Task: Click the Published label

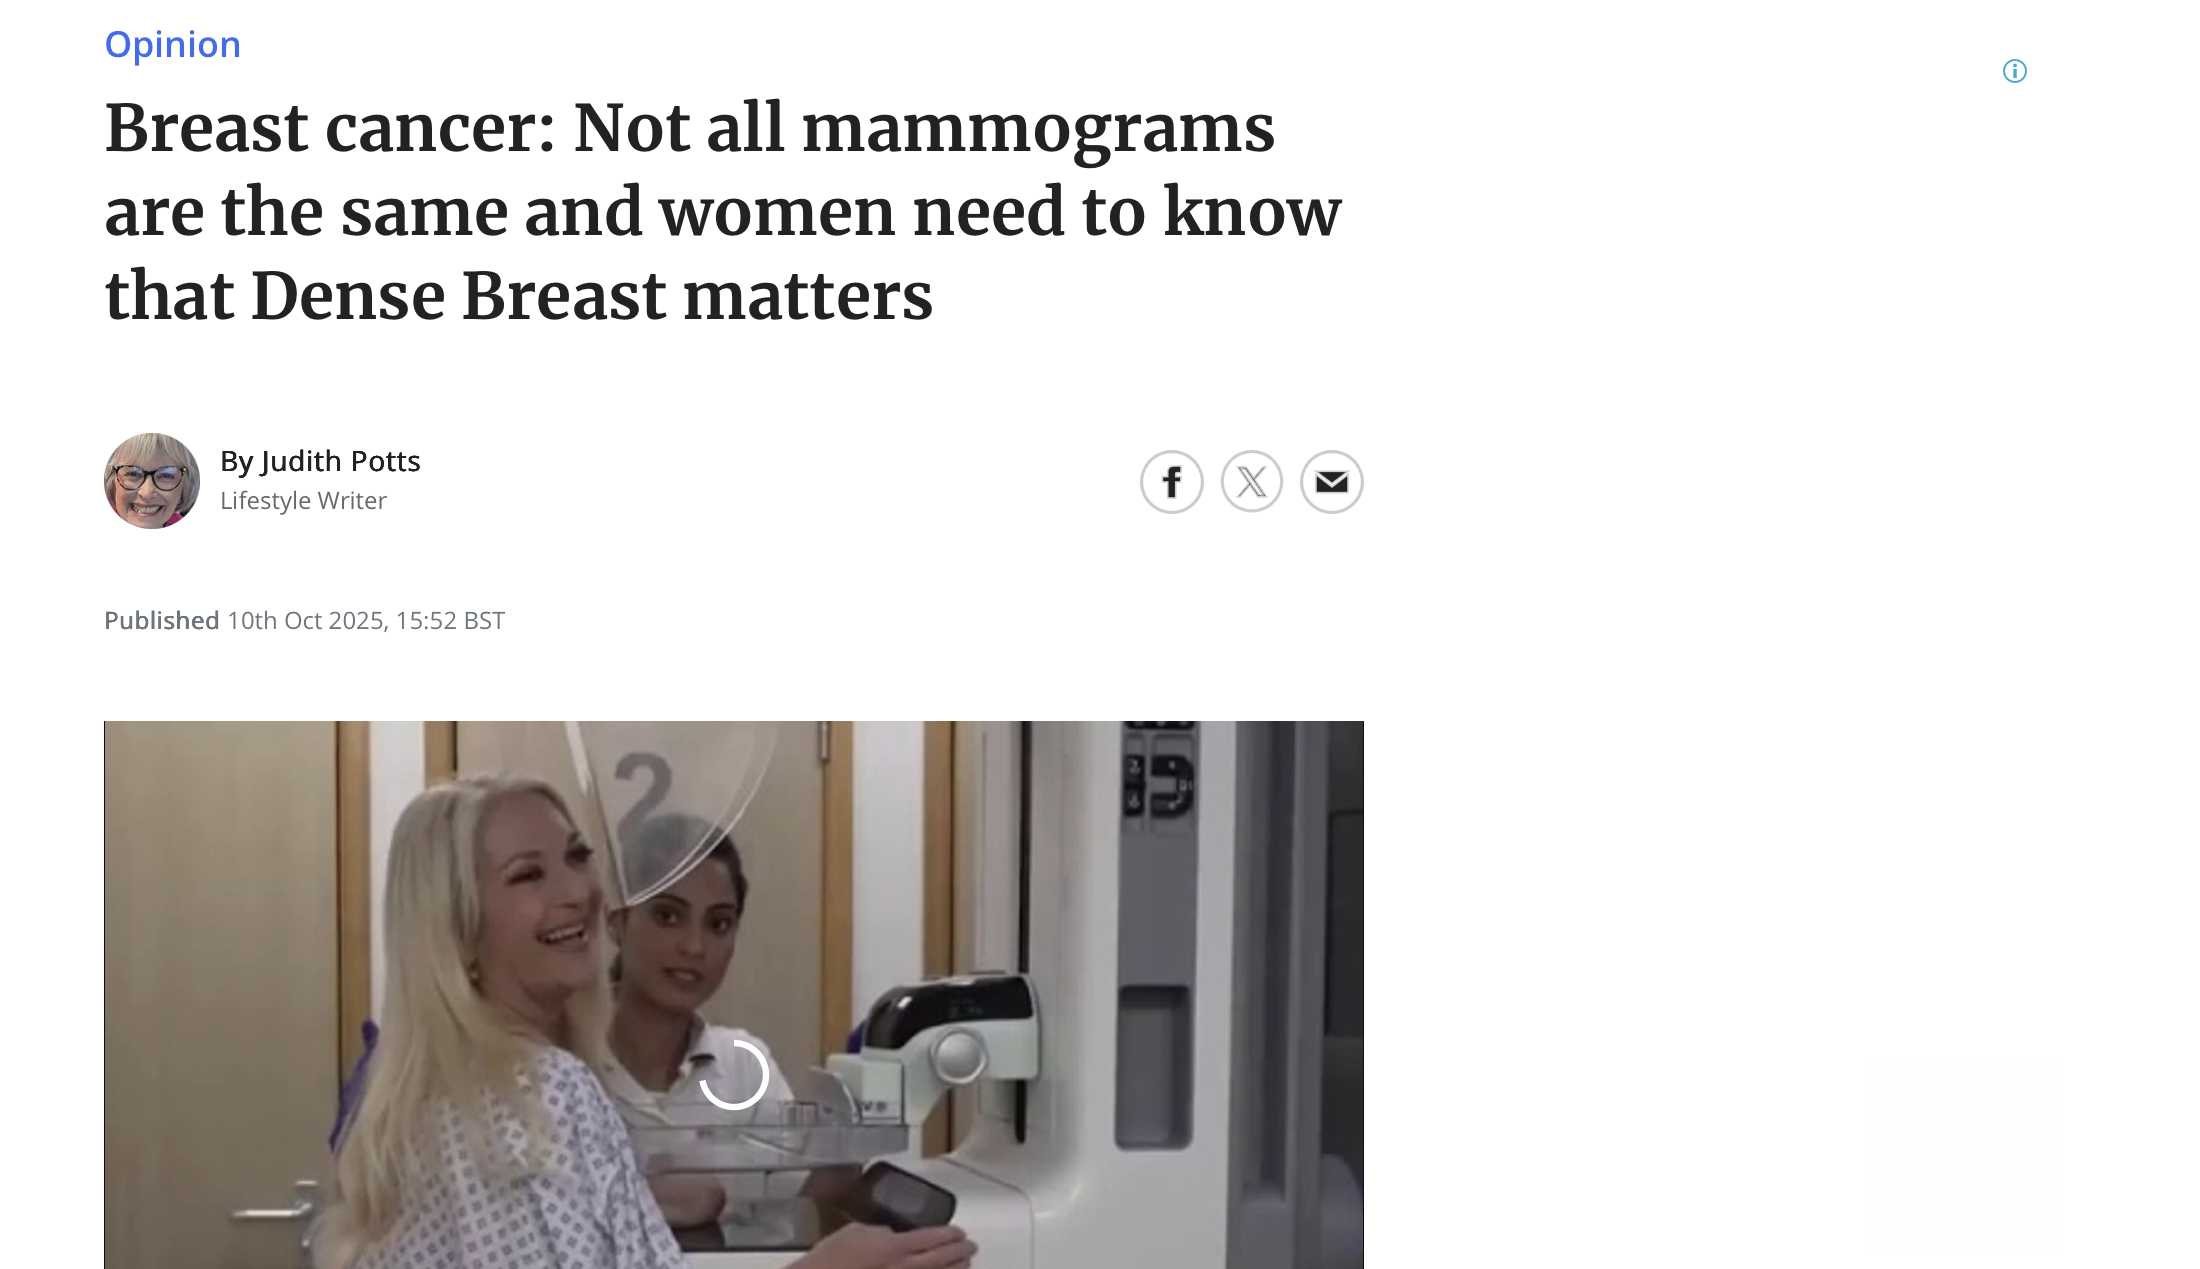Action: [161, 621]
